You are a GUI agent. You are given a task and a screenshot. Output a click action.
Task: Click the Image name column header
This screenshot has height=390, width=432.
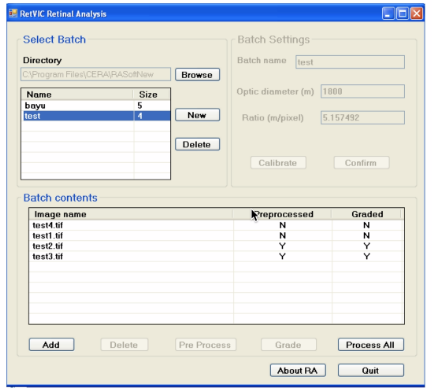coord(131,214)
